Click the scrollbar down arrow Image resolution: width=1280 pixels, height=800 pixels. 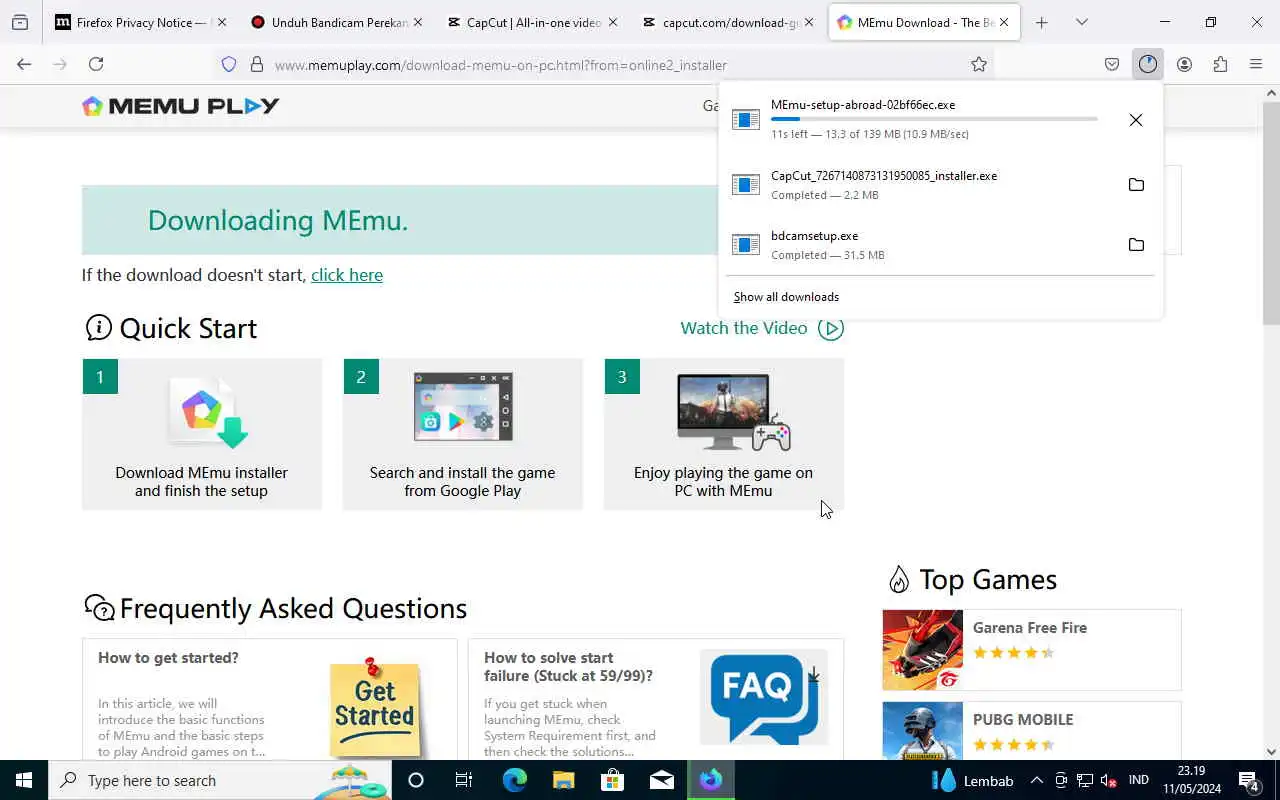tap(1271, 752)
